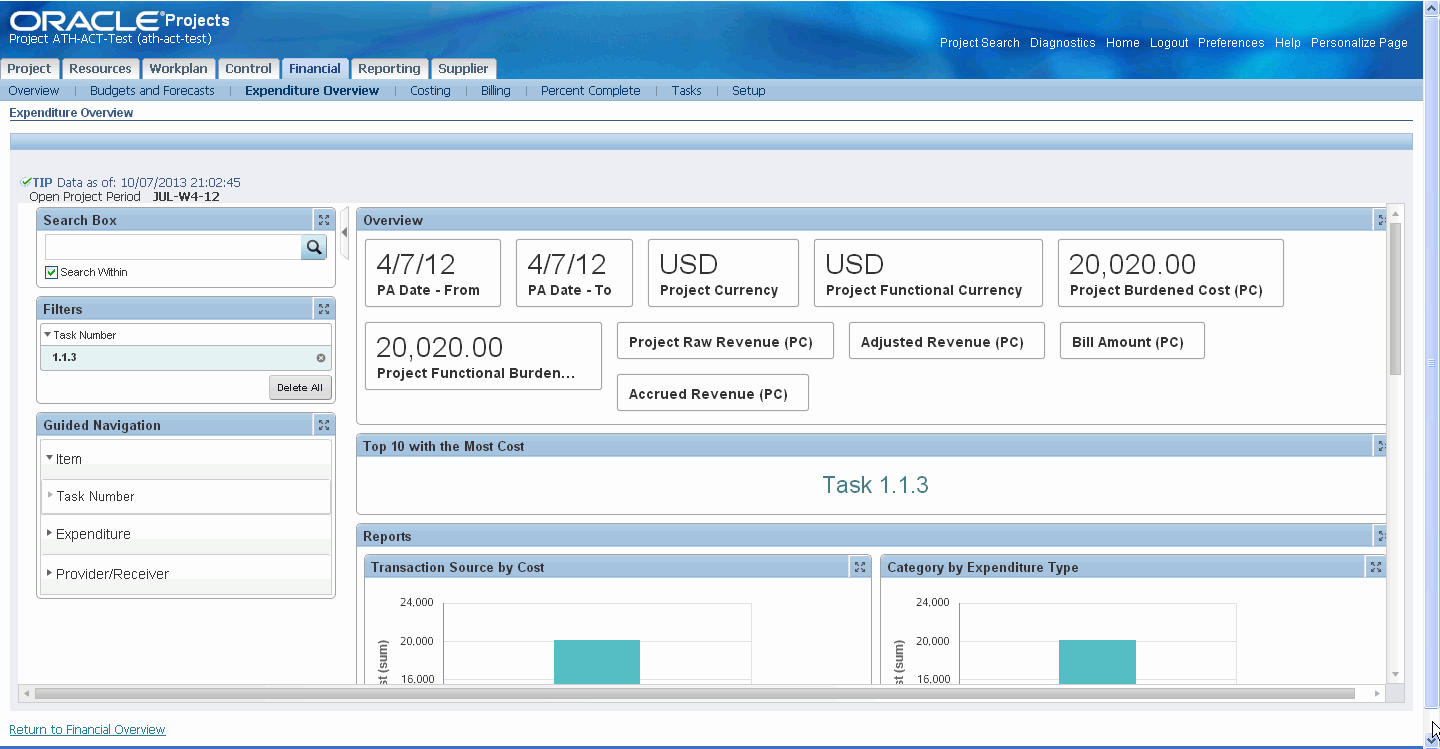Expand the Provider/Receiver navigation section
1440x749 pixels.
(50, 573)
